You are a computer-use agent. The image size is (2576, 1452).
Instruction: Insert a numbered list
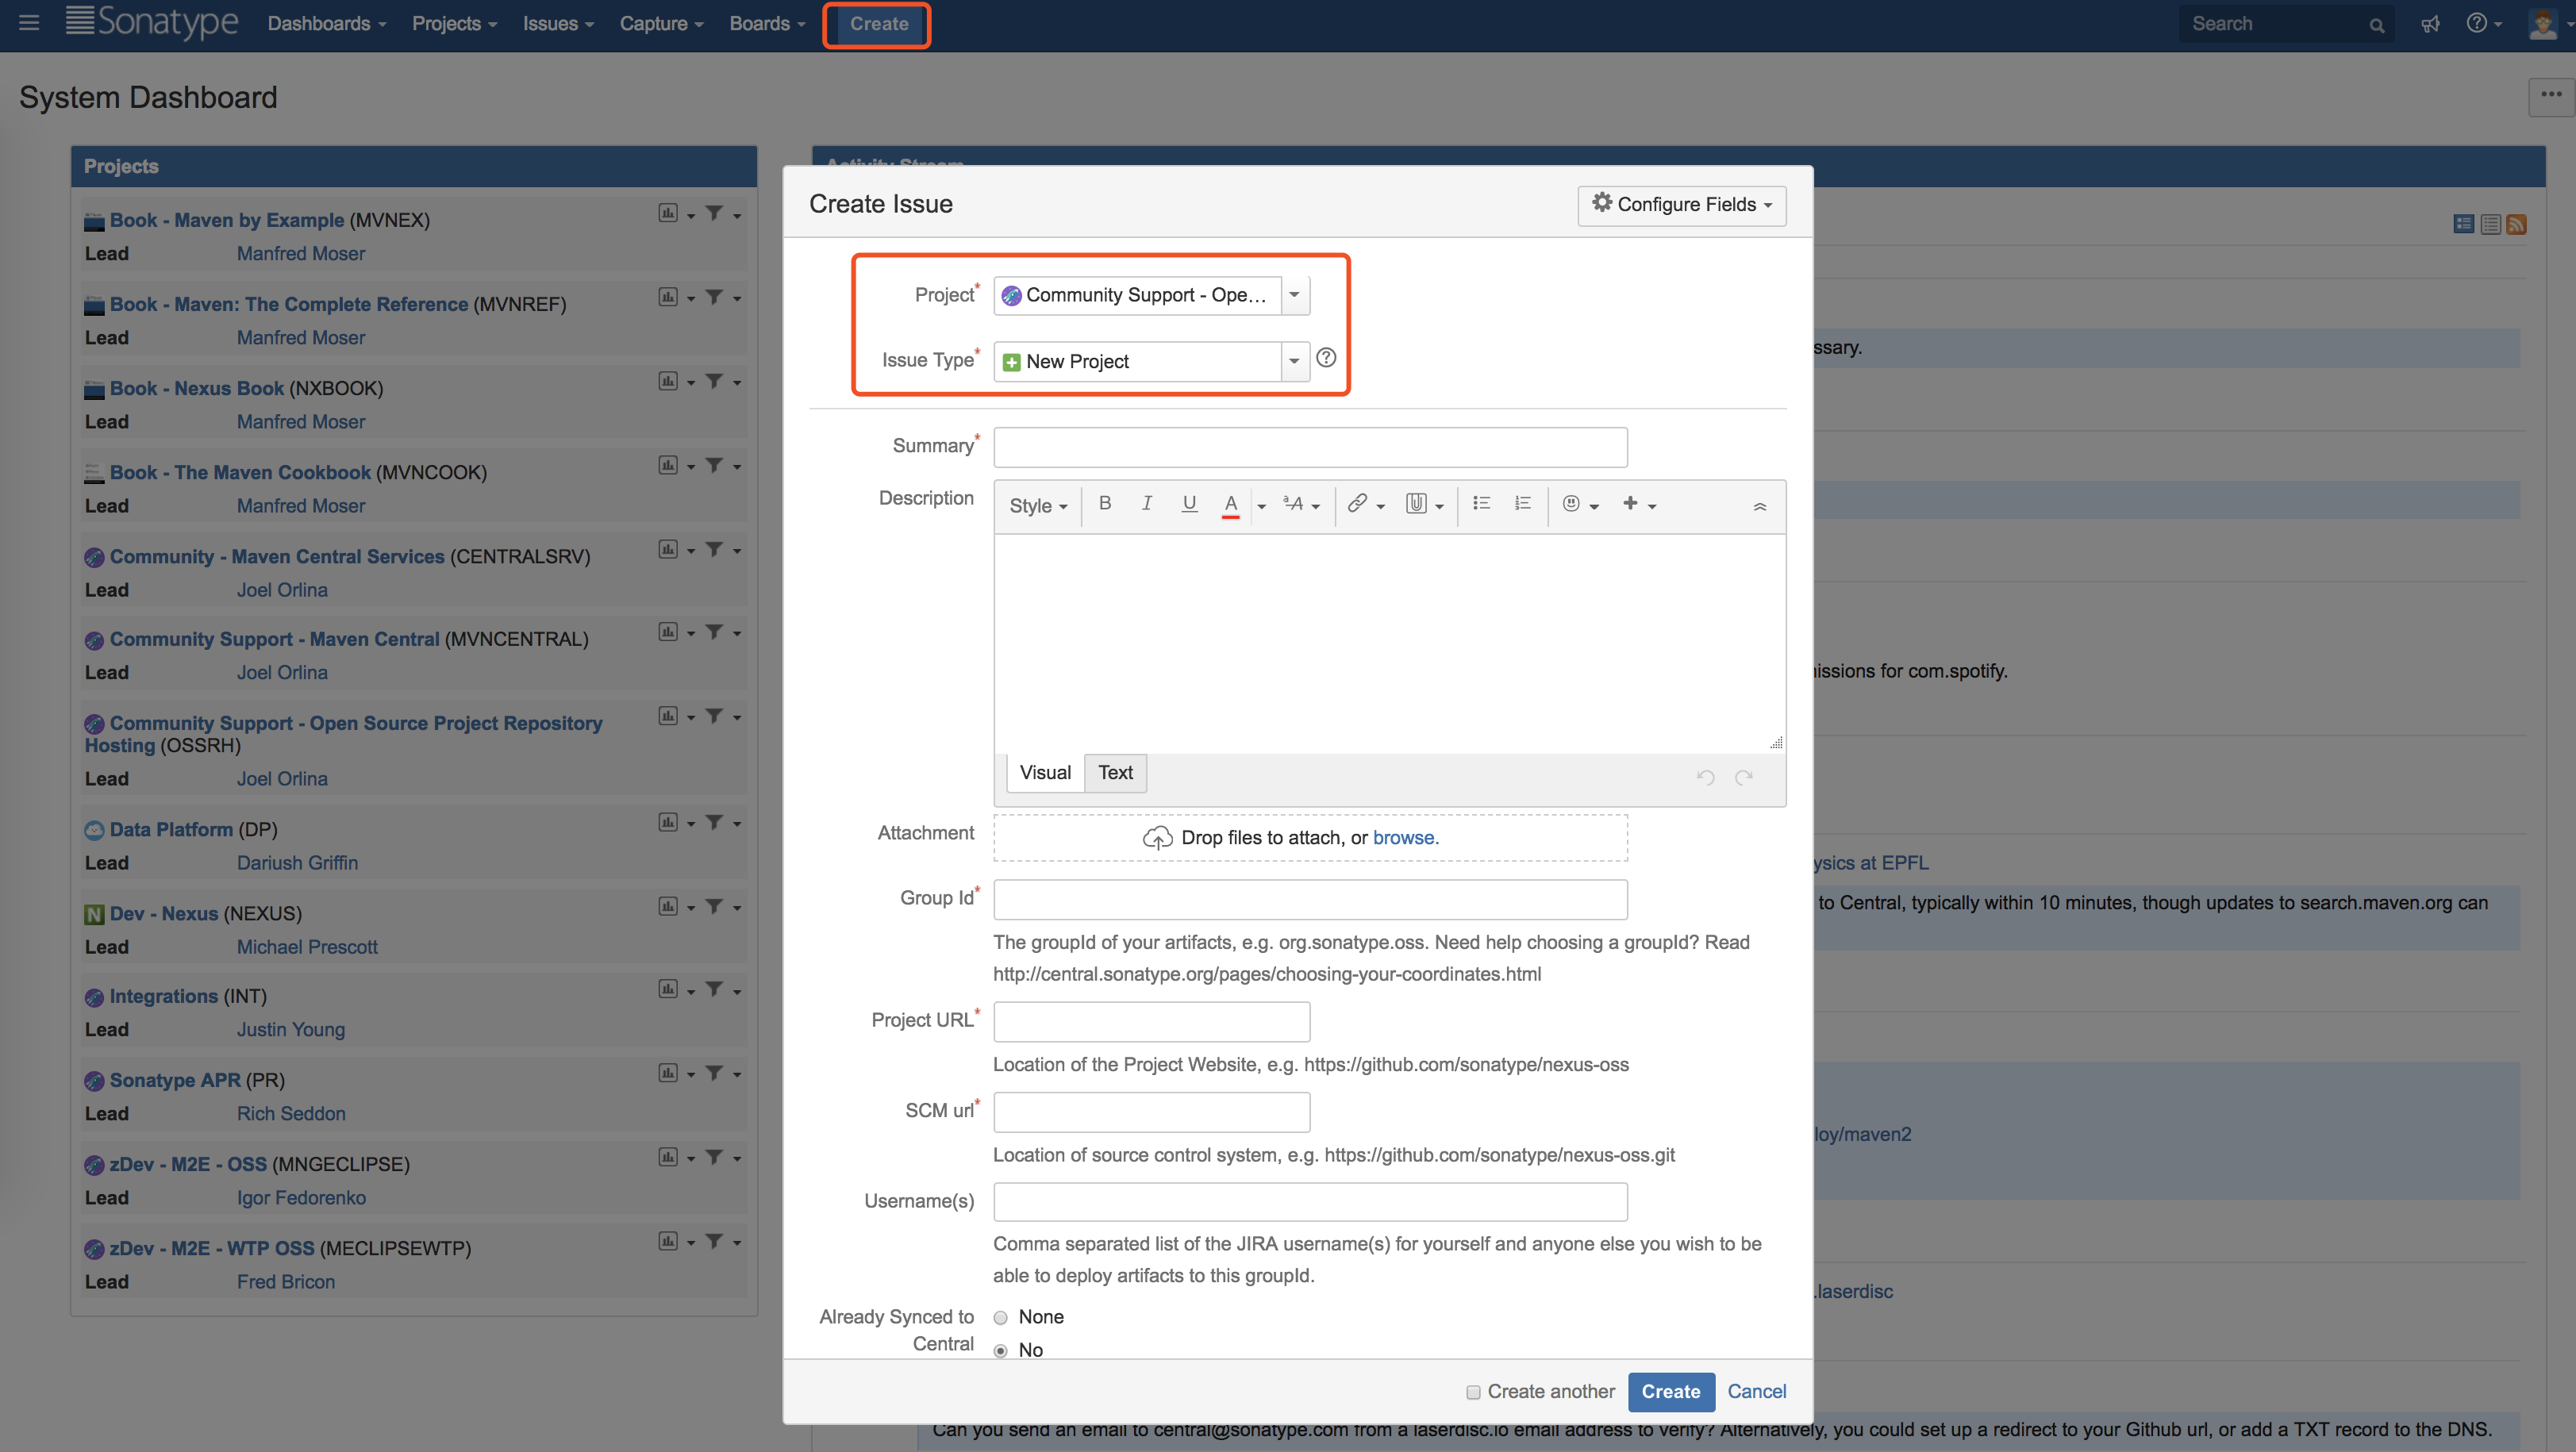1523,504
